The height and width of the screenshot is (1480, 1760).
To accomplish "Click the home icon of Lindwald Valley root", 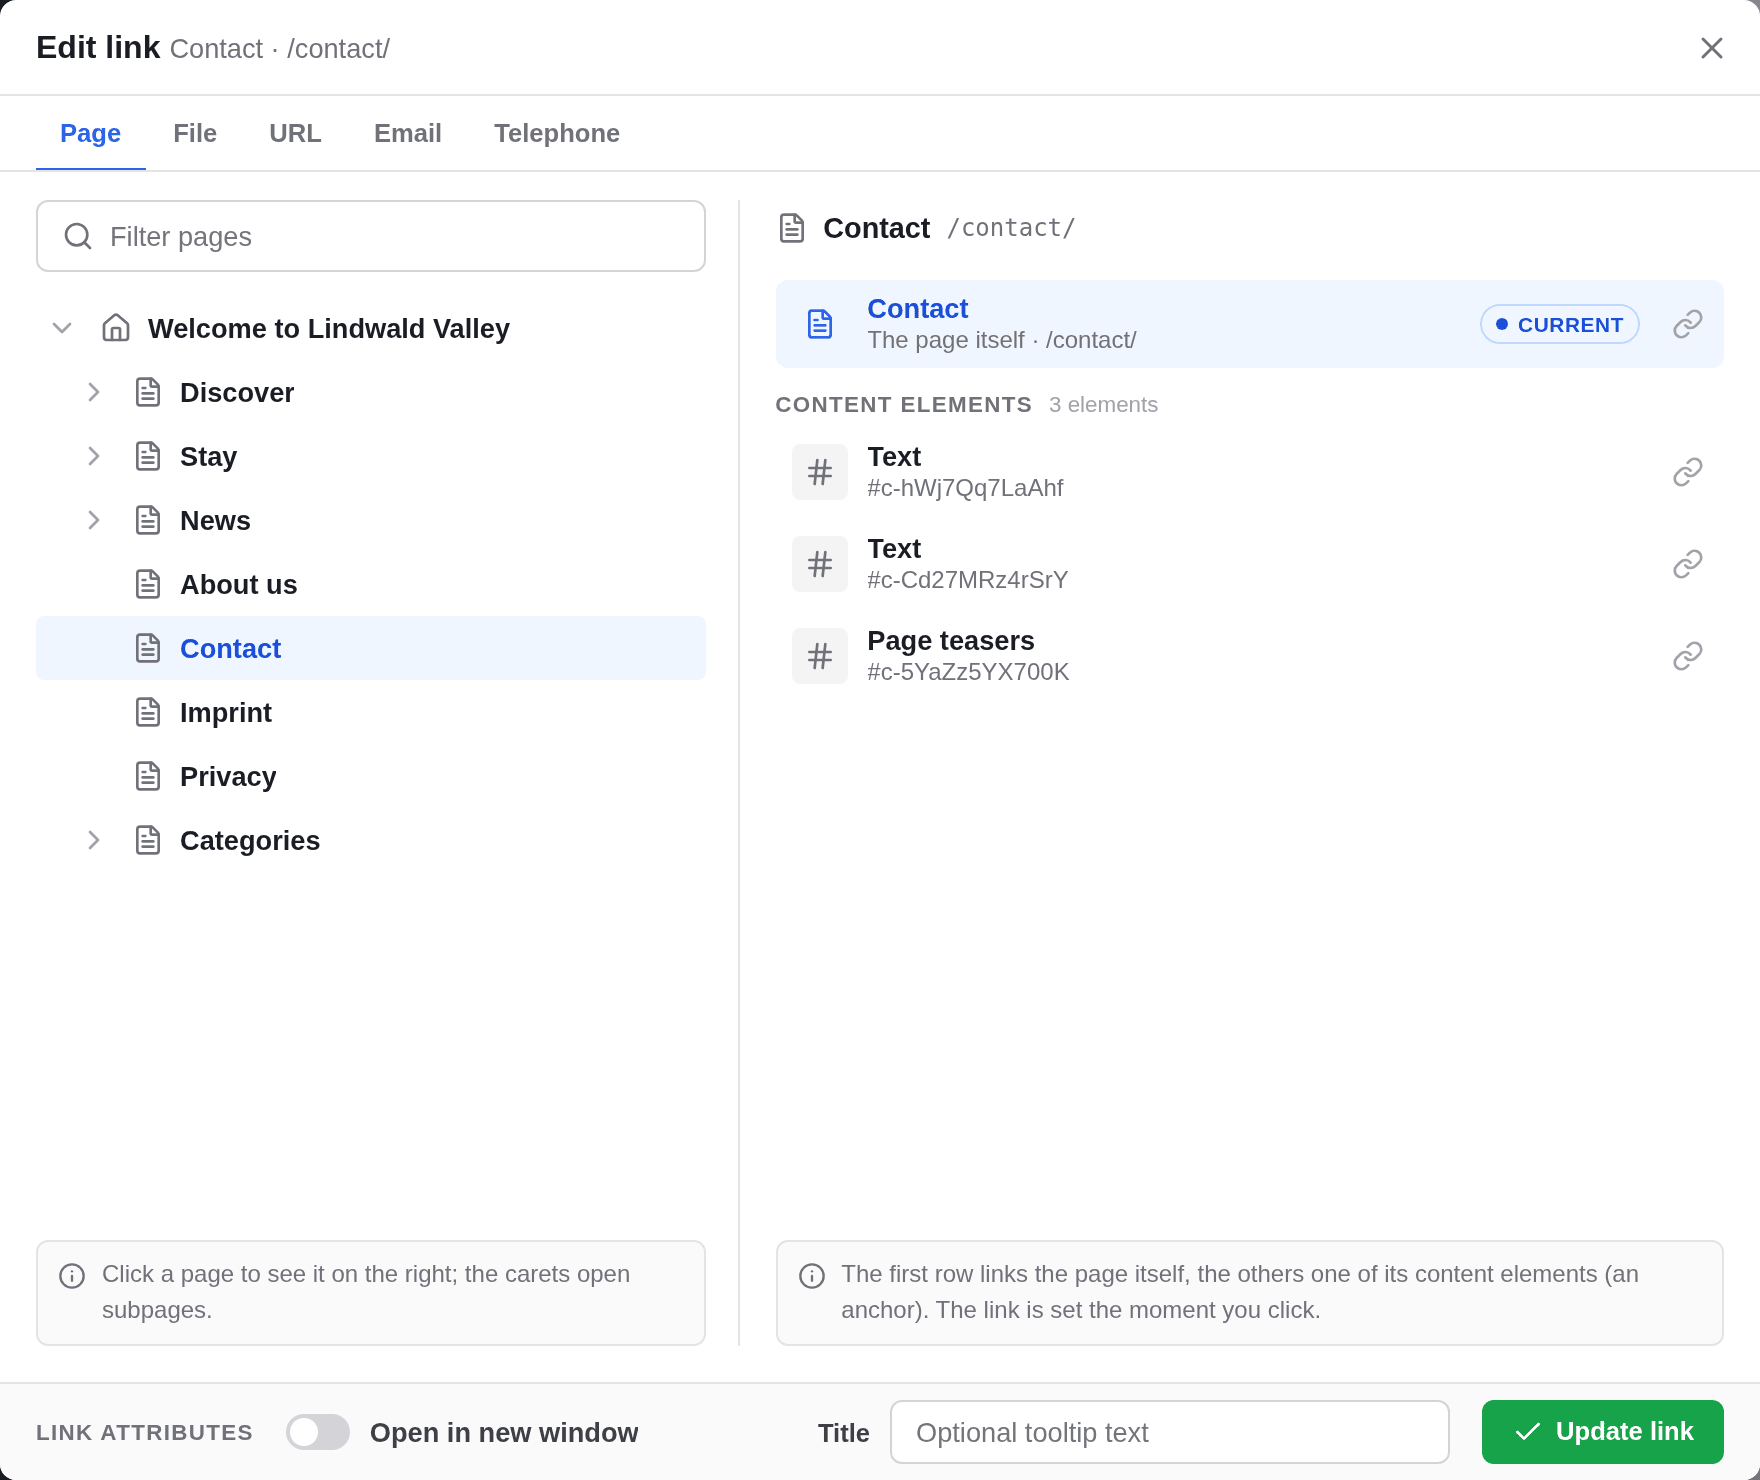I will pyautogui.click(x=116, y=328).
